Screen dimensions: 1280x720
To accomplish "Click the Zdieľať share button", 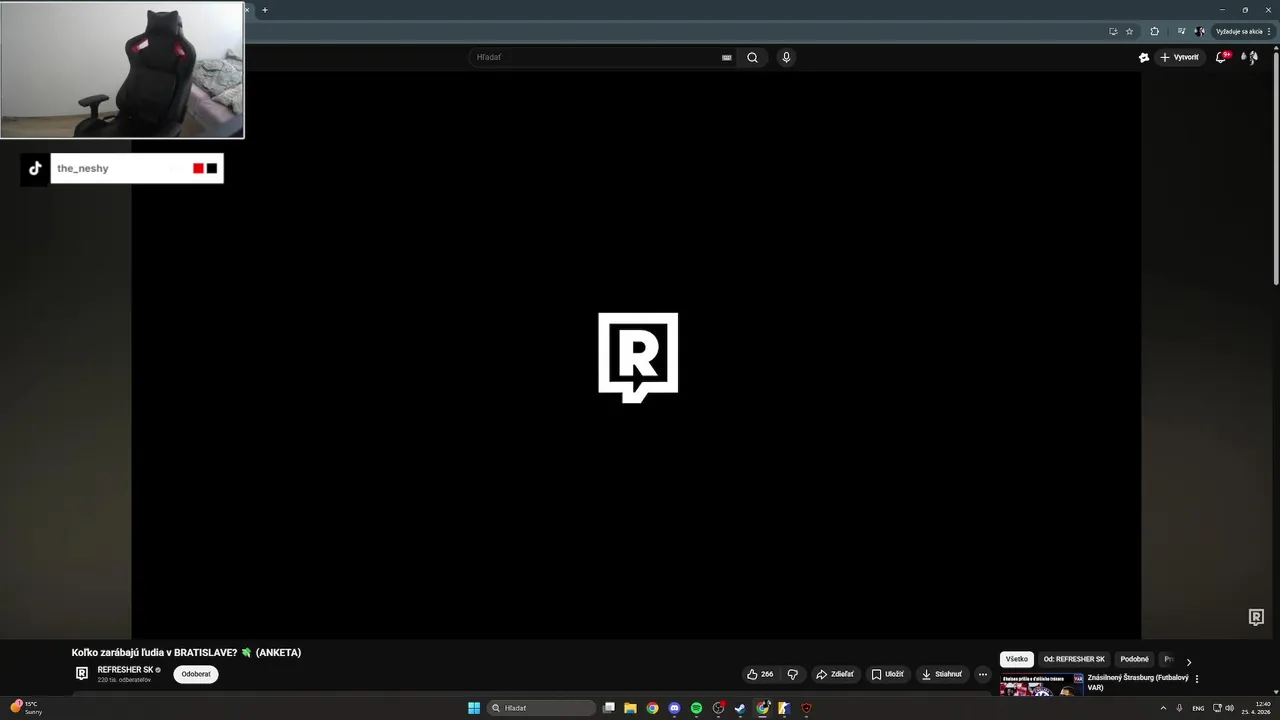I will click(835, 674).
